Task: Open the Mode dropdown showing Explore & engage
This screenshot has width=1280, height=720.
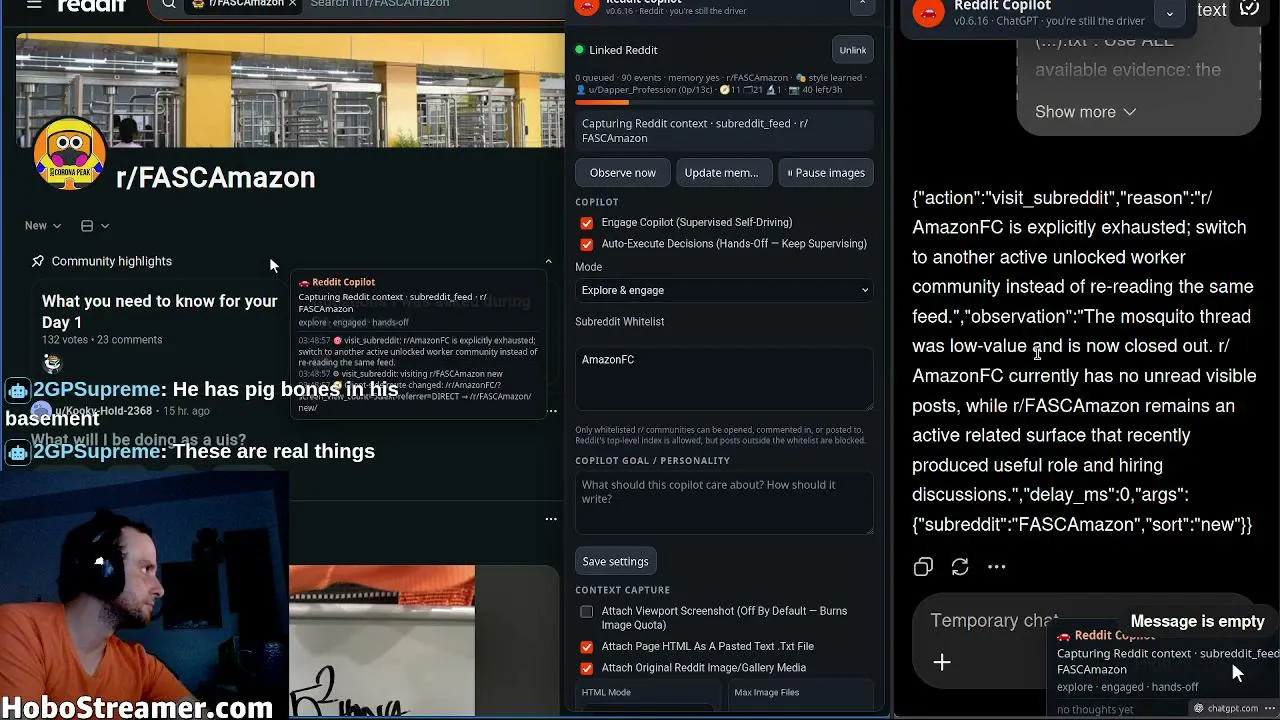Action: click(x=724, y=290)
